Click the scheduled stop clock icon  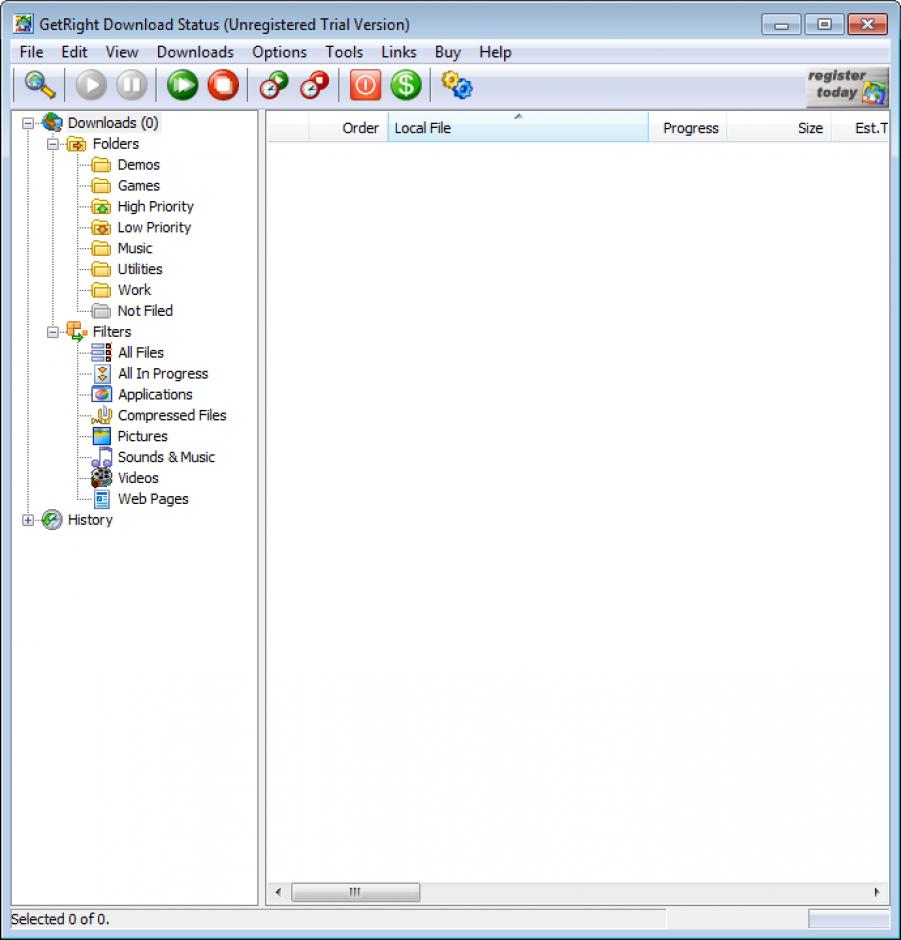315,85
